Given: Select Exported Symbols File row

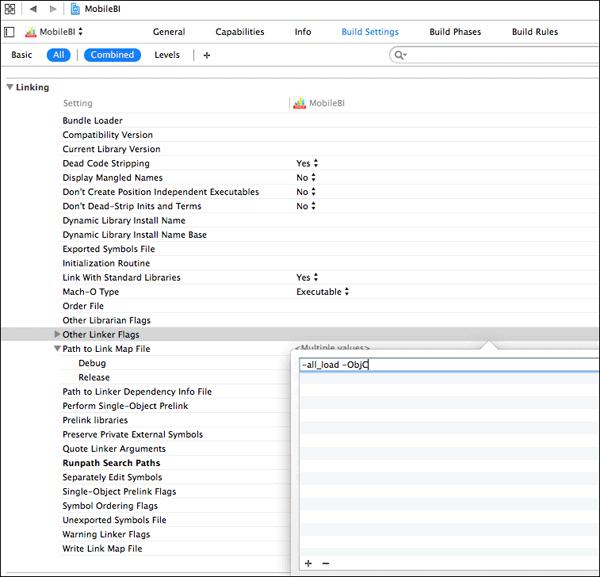Looking at the screenshot, I should (109, 249).
